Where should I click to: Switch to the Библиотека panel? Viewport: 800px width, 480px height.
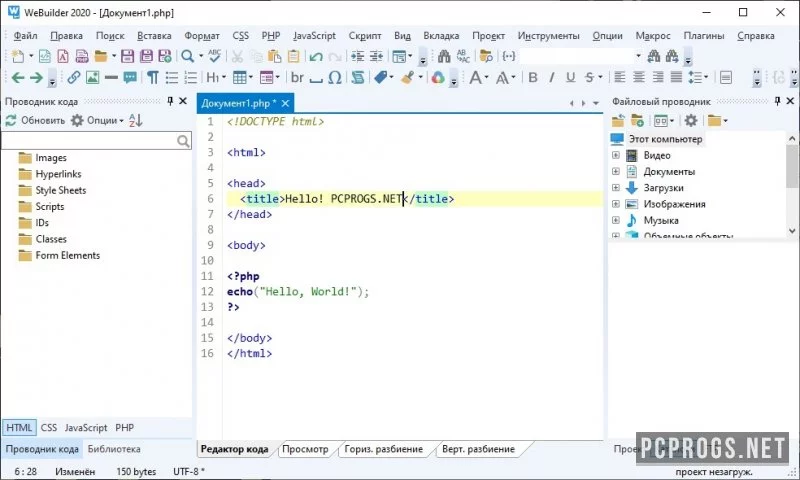114,449
